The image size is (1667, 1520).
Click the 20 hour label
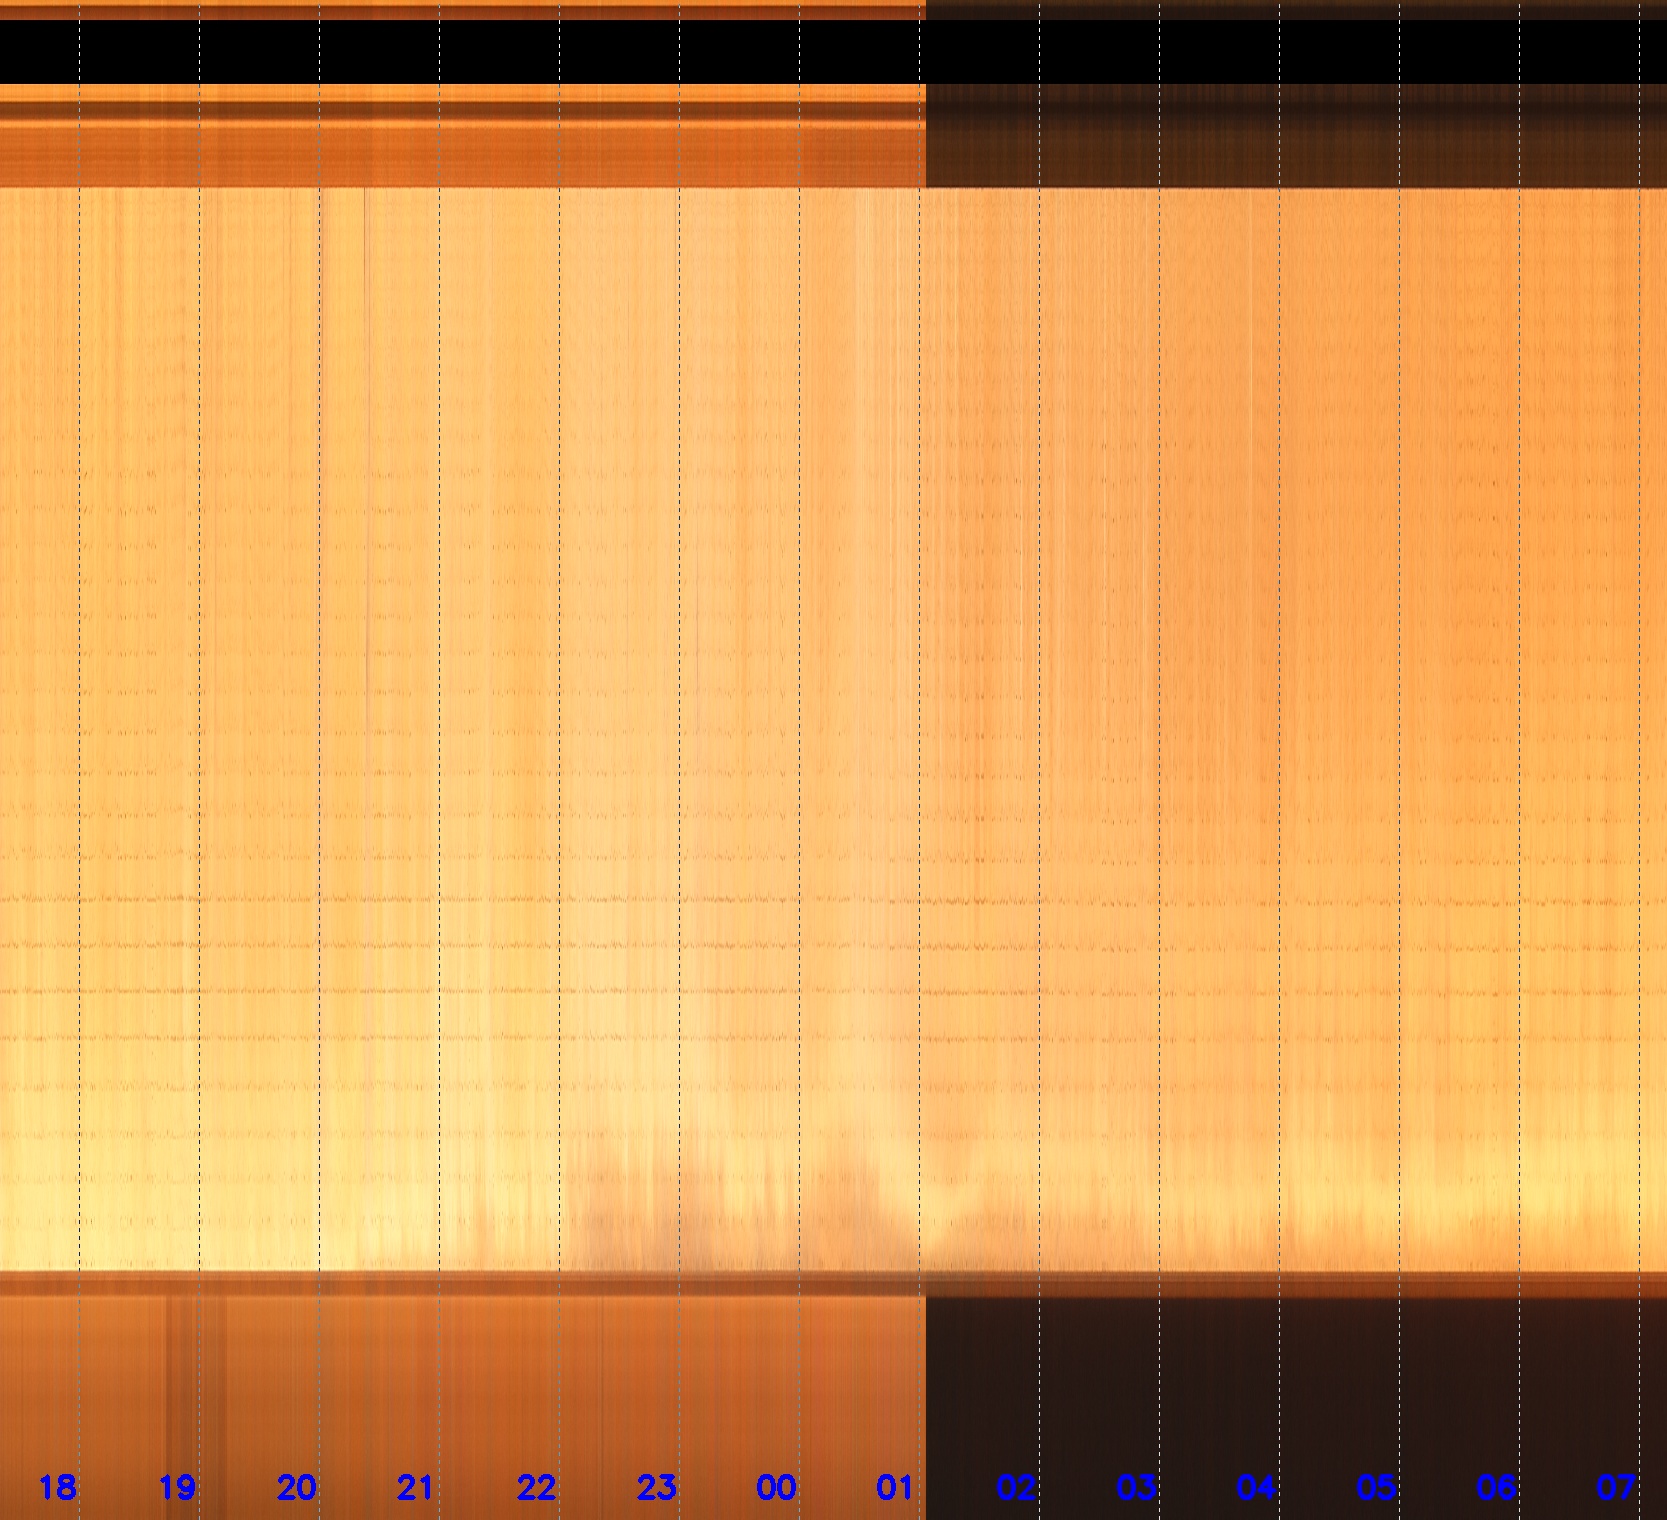point(297,1487)
